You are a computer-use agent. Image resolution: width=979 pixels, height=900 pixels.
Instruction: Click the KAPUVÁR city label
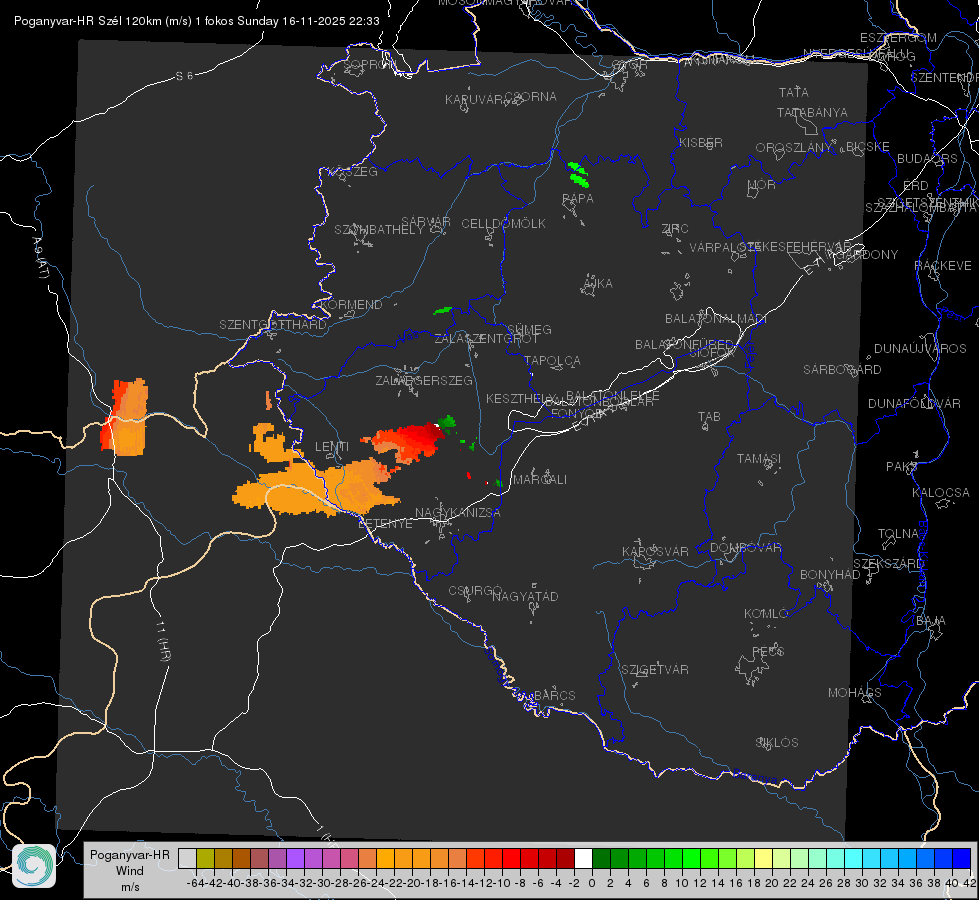(475, 100)
